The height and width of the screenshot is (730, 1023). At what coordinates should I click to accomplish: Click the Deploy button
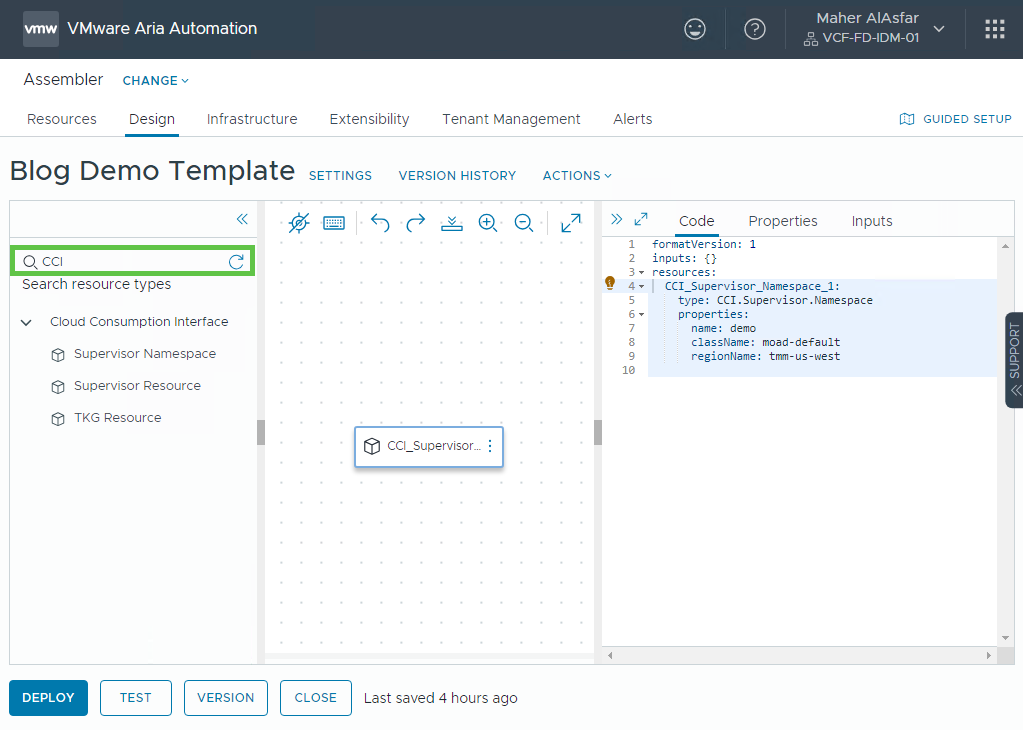[x=48, y=698]
